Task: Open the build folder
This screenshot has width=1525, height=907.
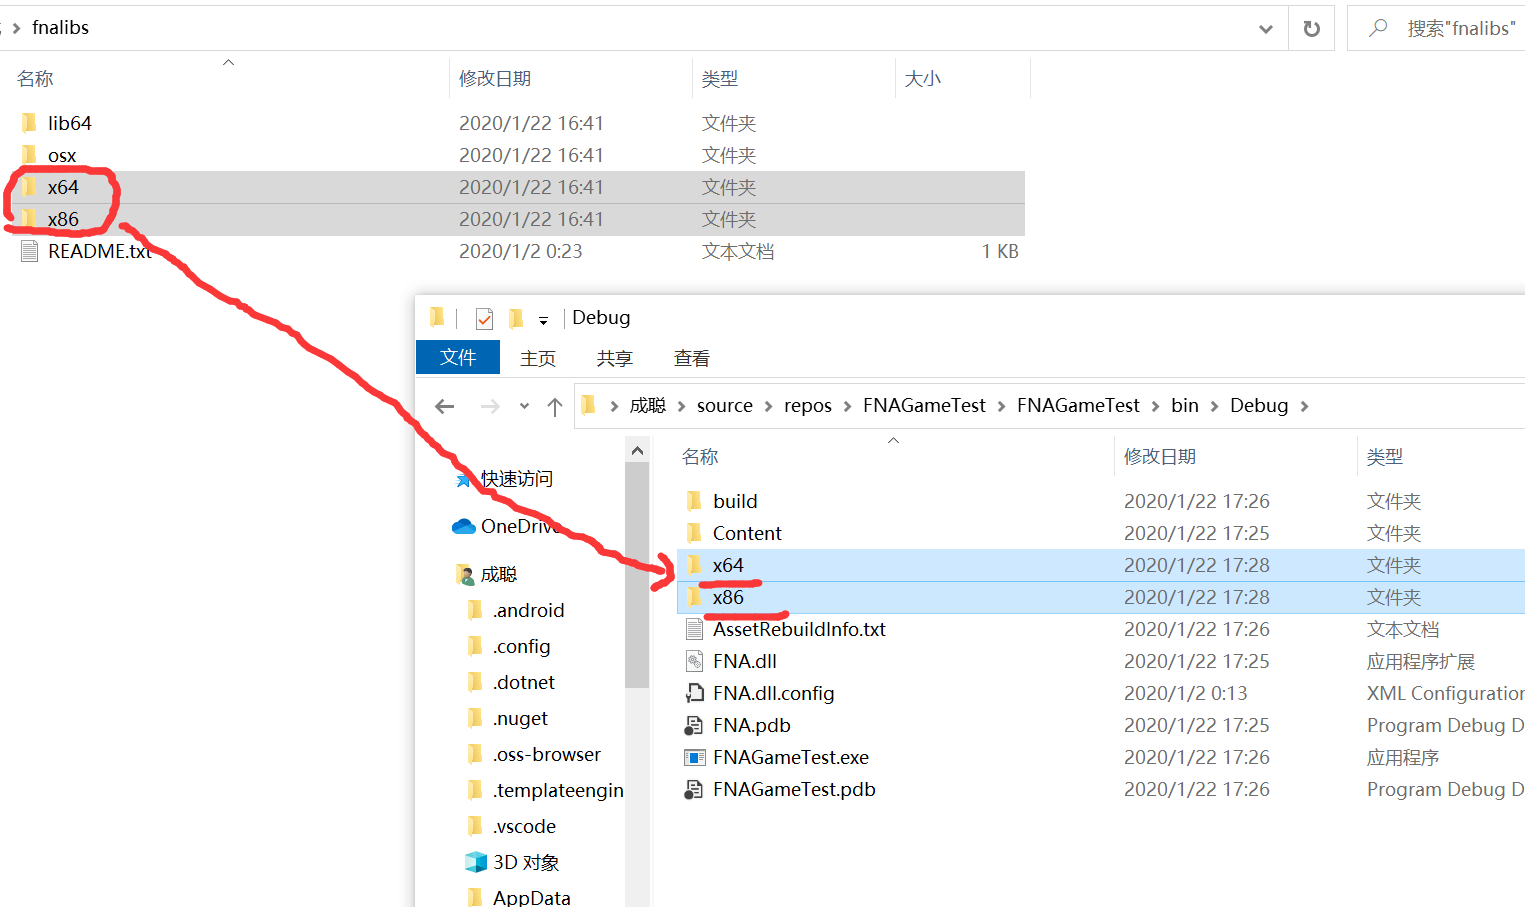Action: [x=736, y=501]
